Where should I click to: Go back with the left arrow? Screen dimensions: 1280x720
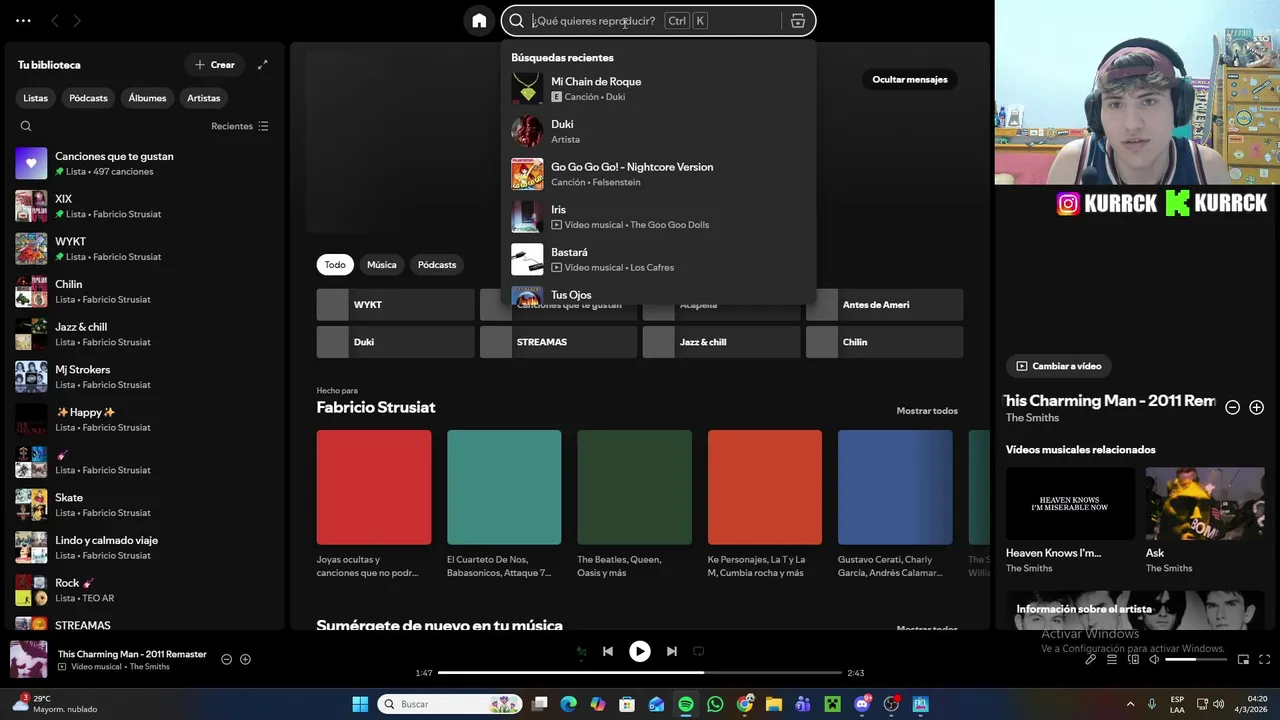tap(55, 20)
